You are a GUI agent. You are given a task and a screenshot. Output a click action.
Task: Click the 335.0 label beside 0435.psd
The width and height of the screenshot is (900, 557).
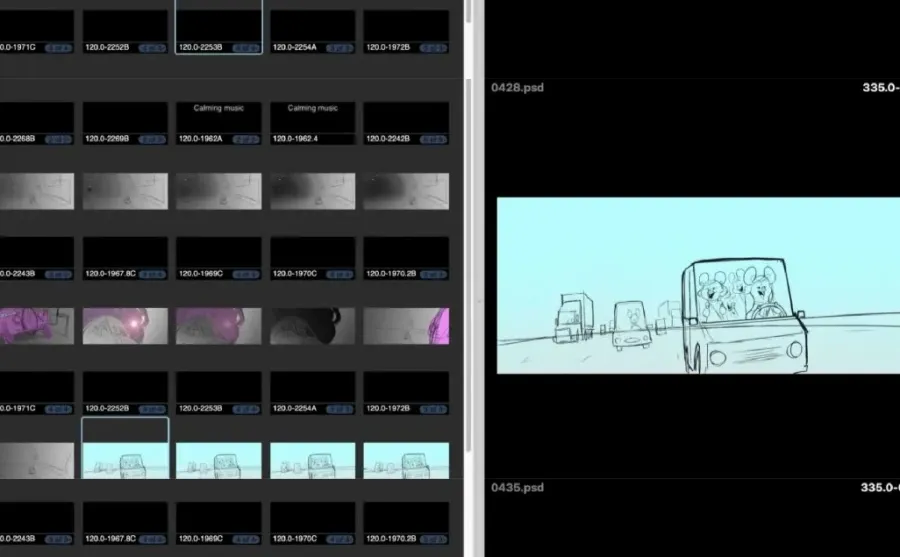point(880,488)
